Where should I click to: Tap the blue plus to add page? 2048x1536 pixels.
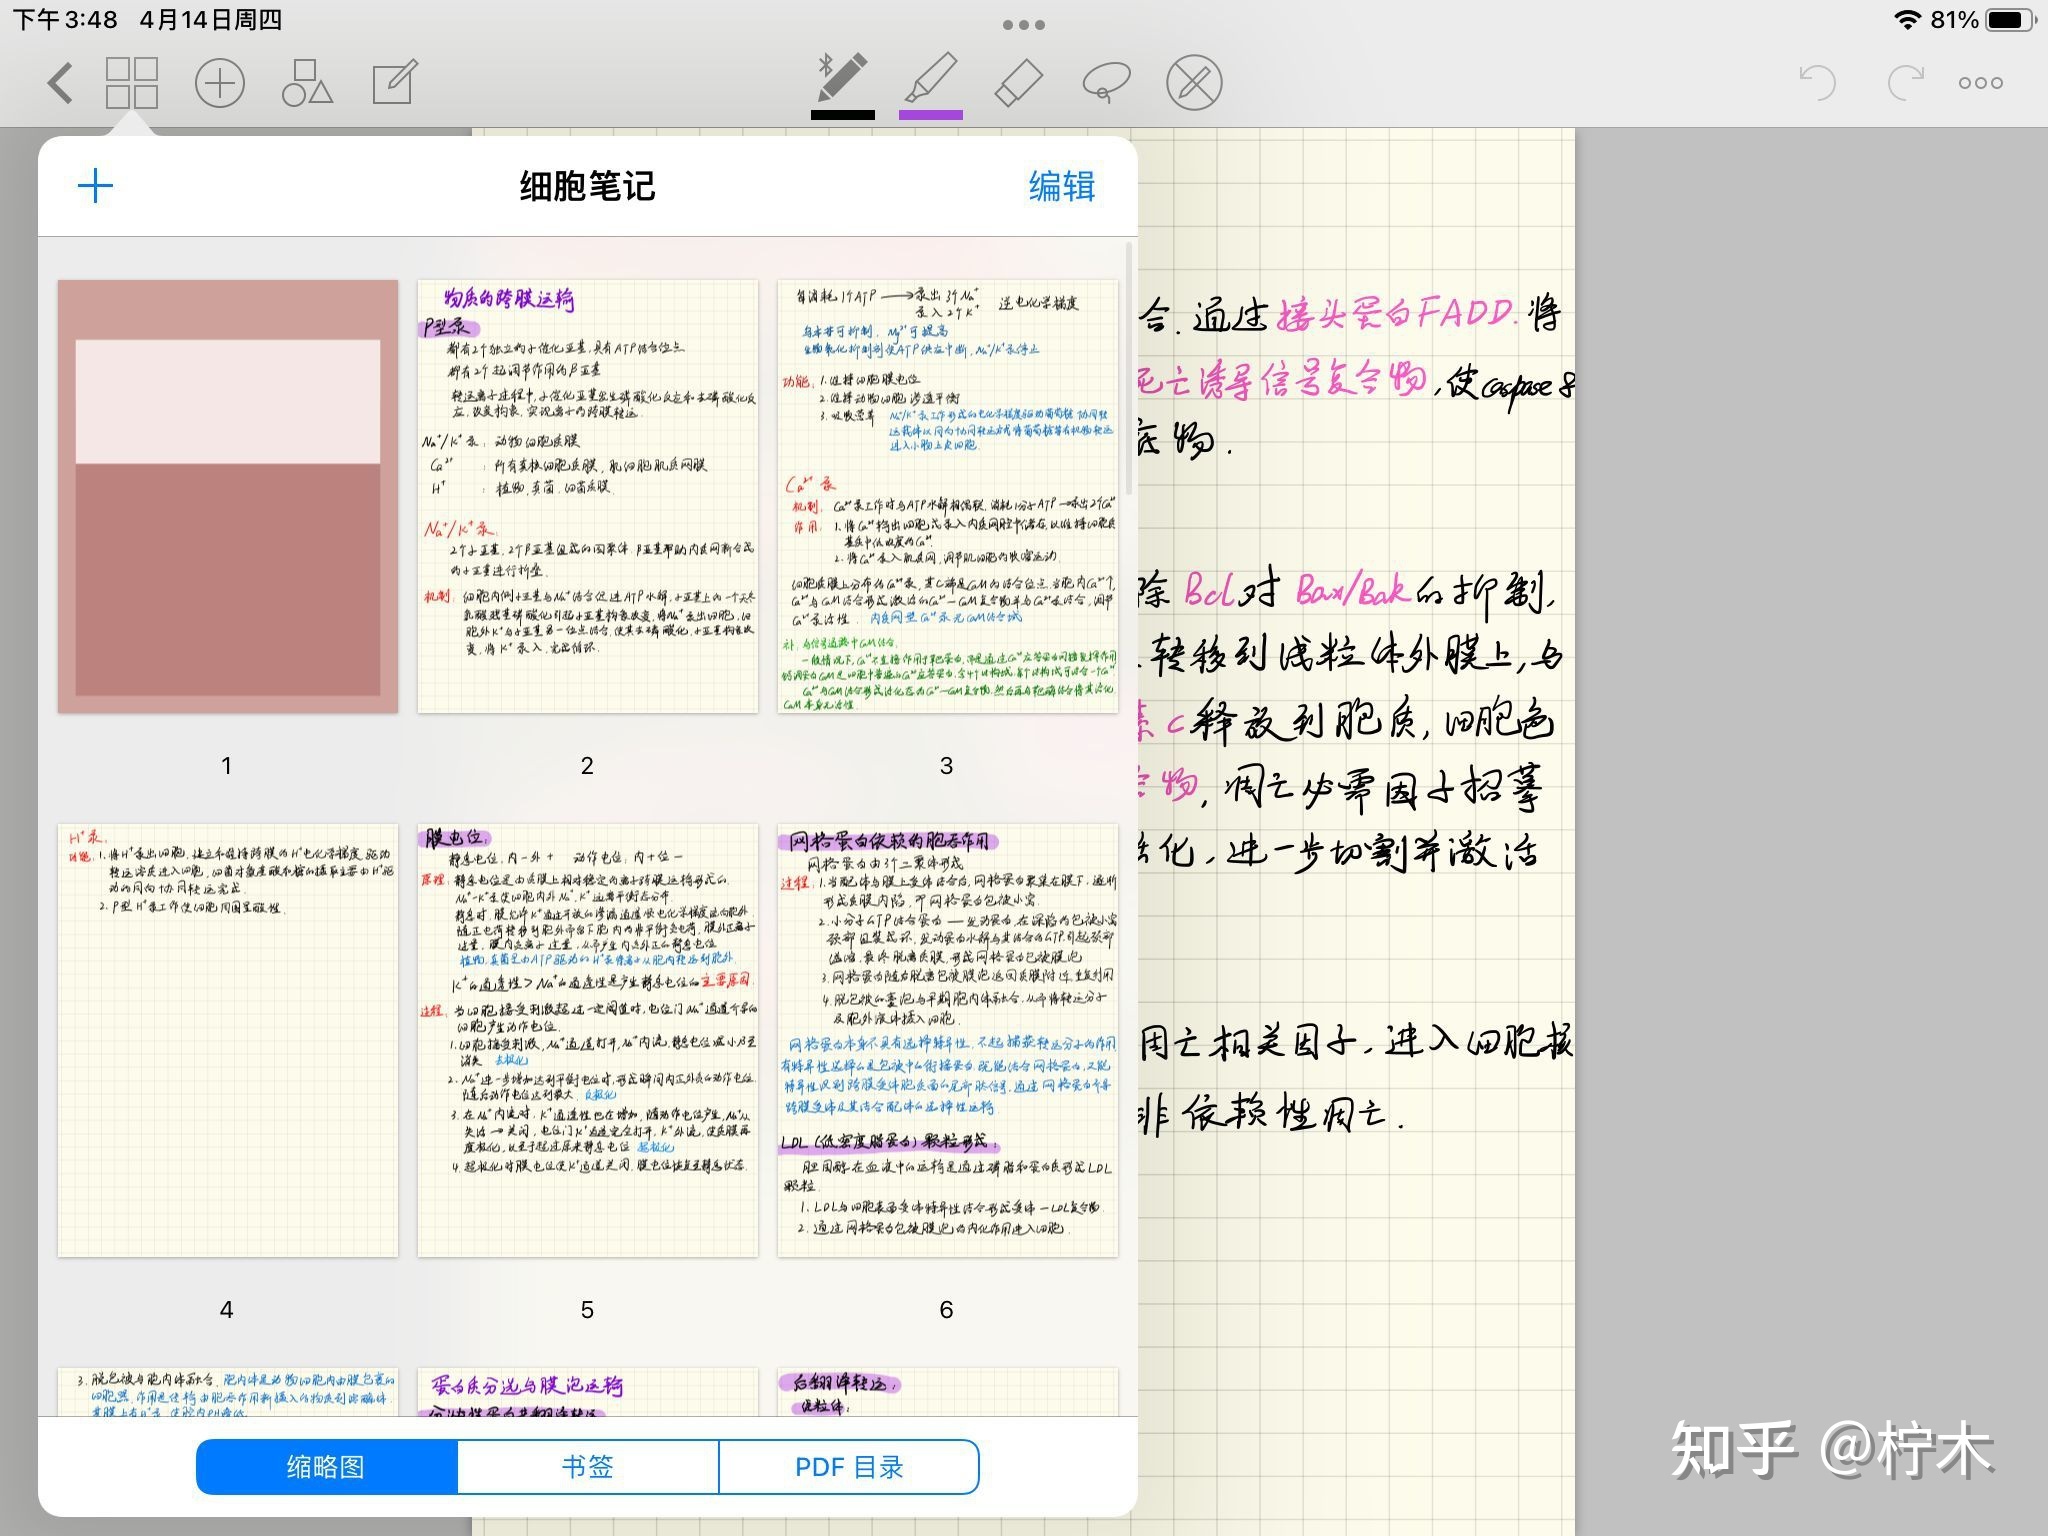(96, 186)
